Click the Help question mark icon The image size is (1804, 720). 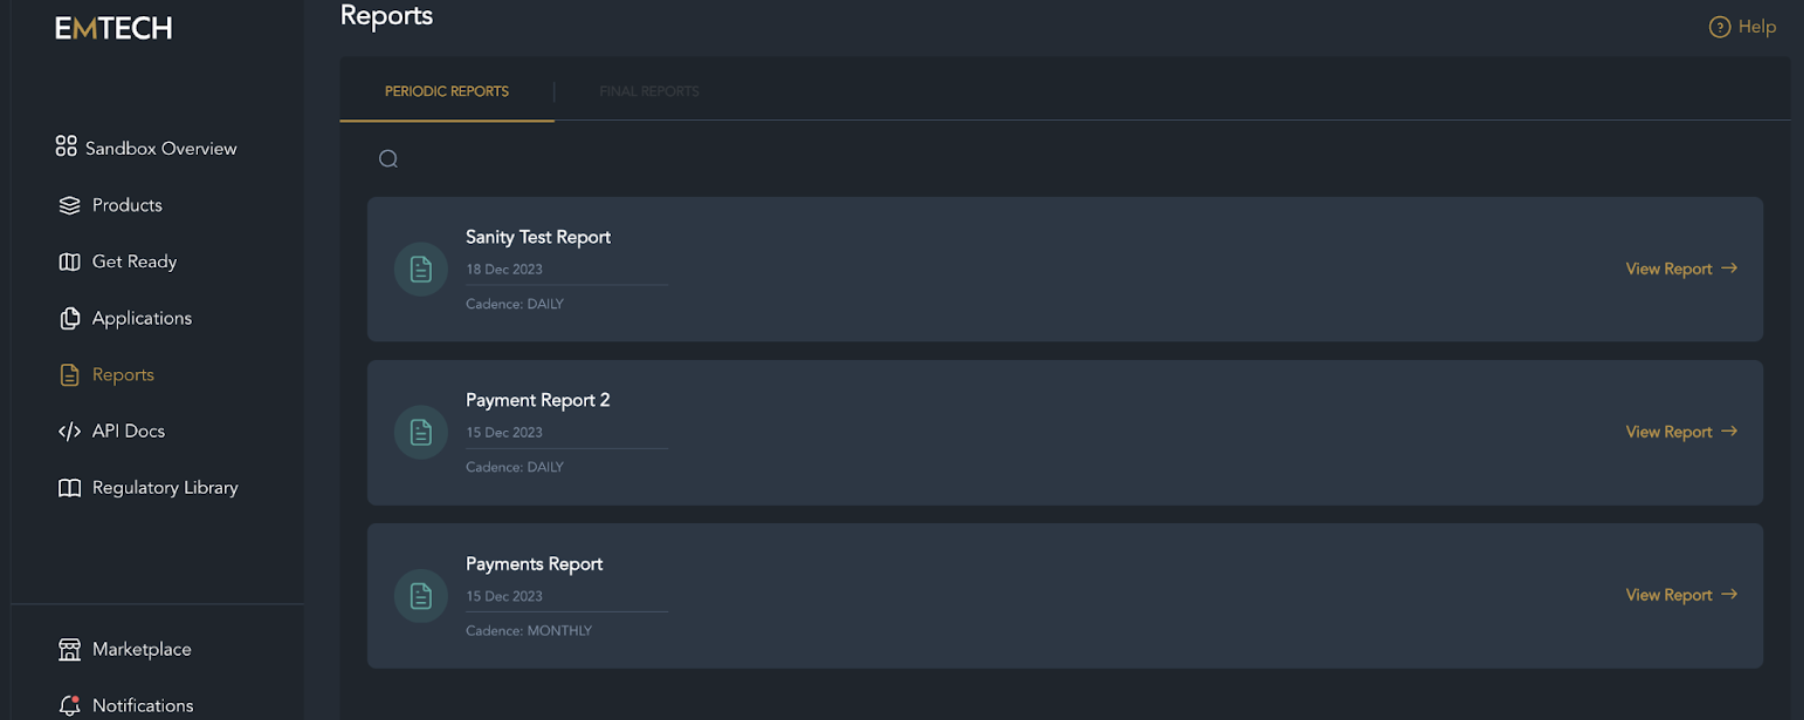click(x=1719, y=27)
